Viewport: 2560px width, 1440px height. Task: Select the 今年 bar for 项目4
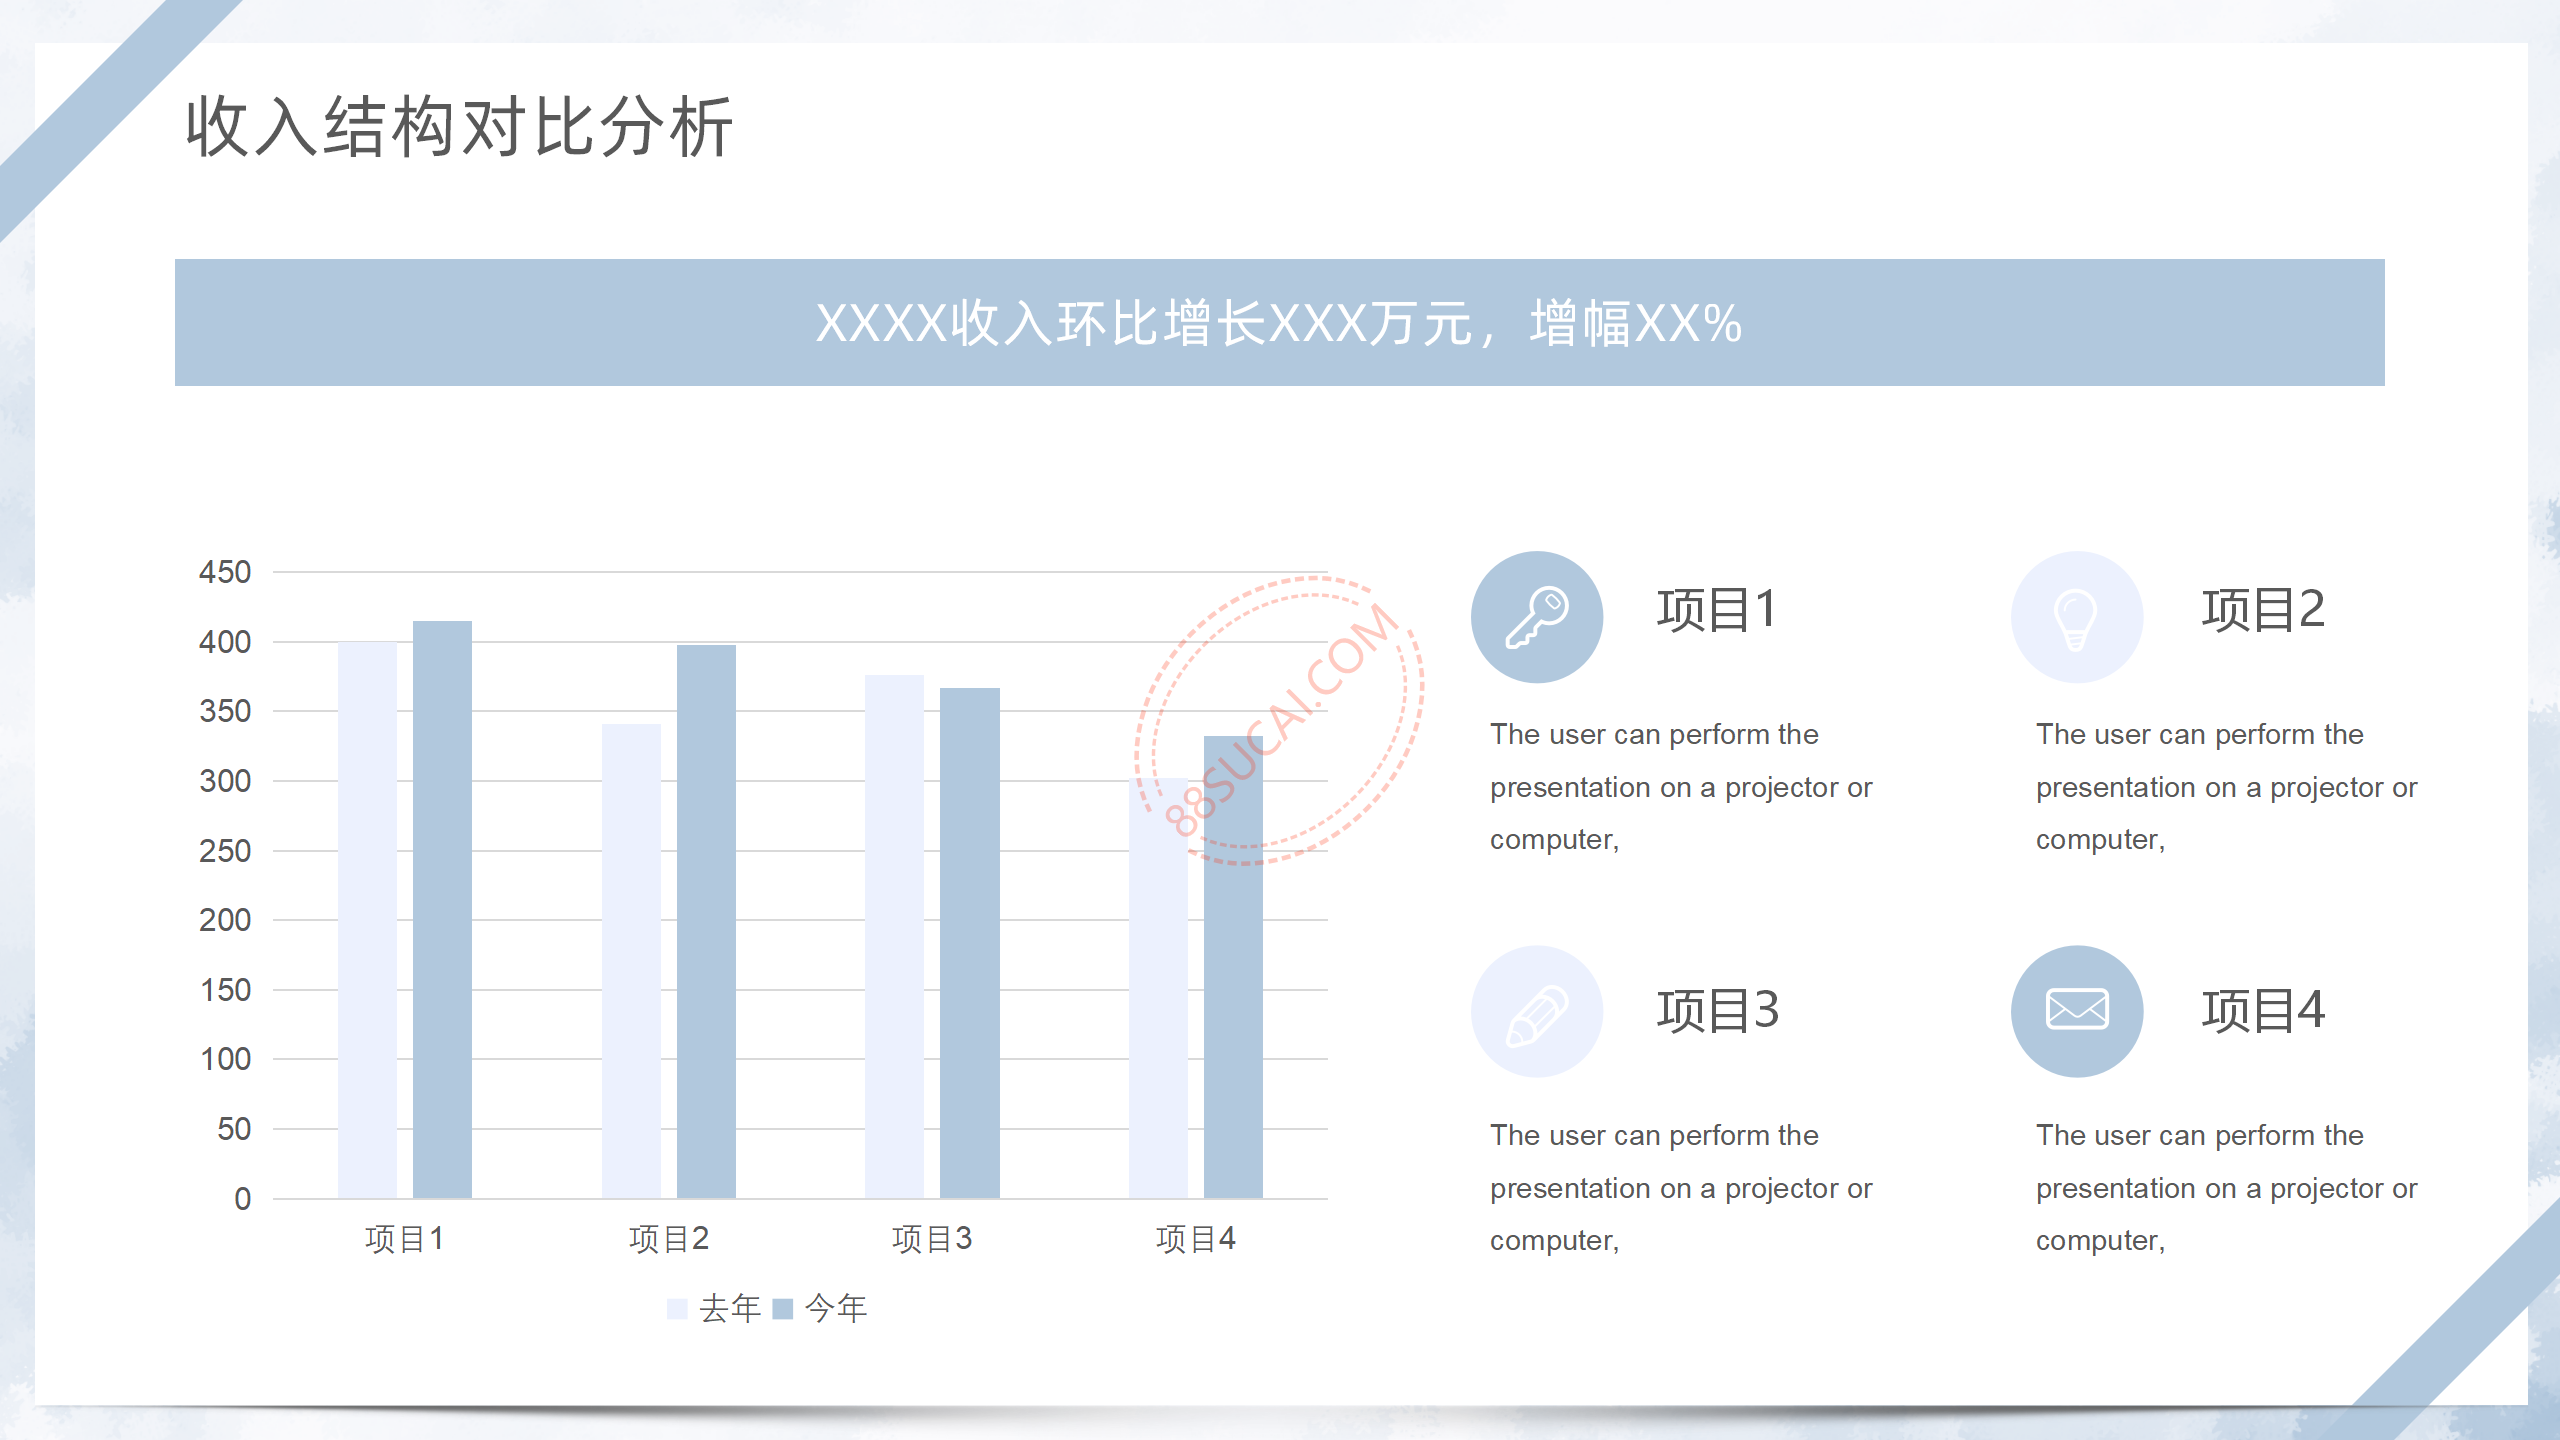click(x=1233, y=967)
